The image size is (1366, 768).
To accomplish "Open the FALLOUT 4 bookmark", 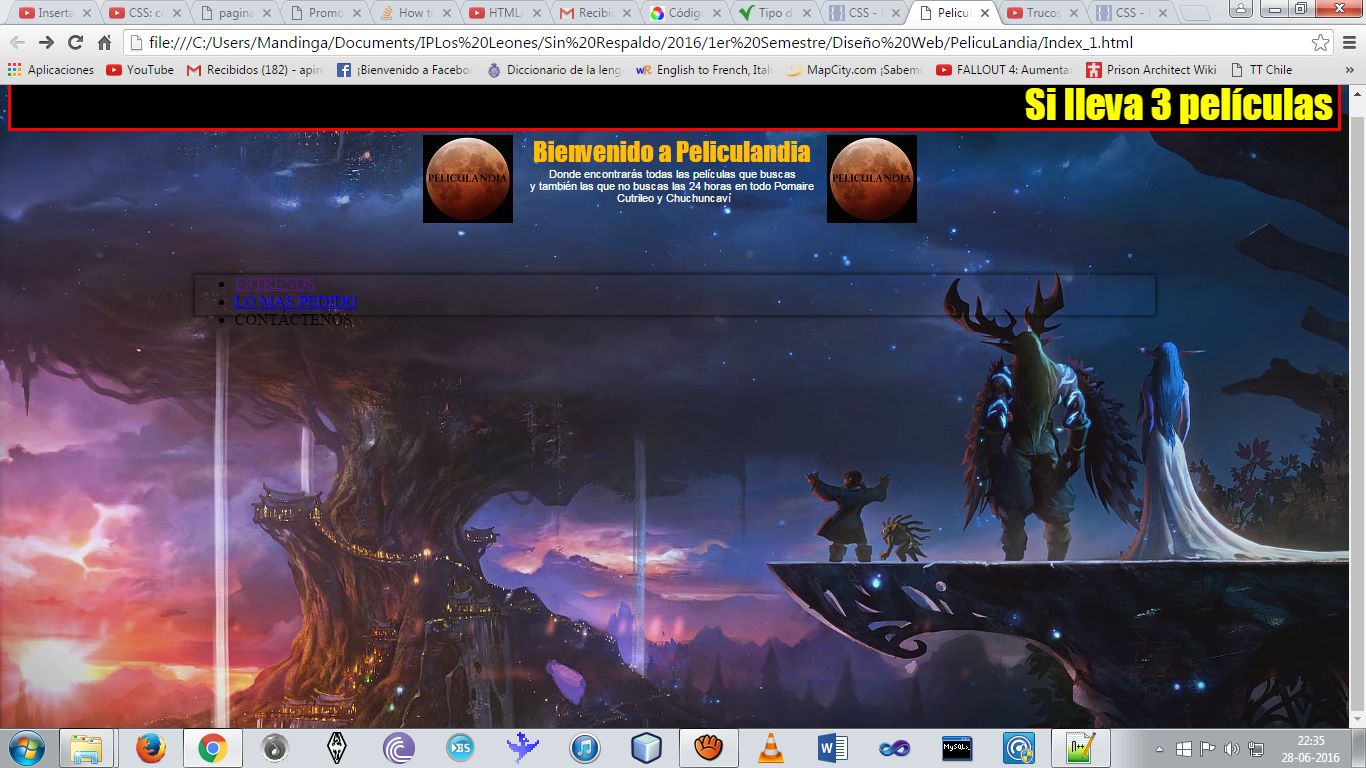I will pos(1005,70).
